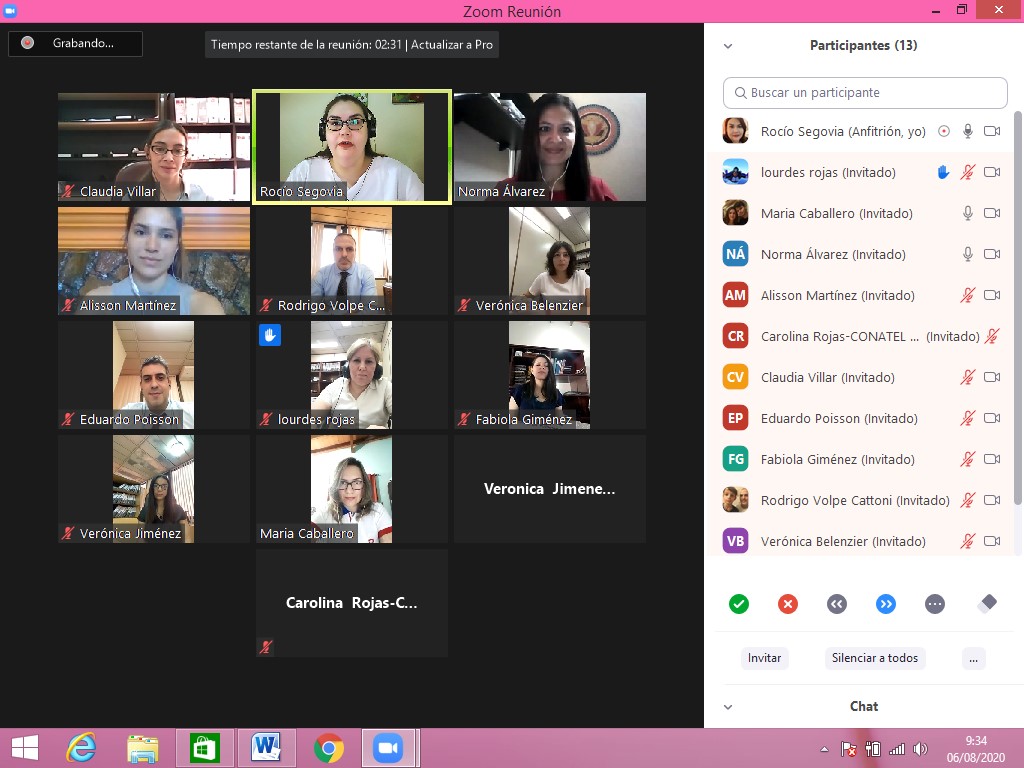Click Eduardo Poisson EP avatar
This screenshot has height=768, width=1024.
click(735, 418)
